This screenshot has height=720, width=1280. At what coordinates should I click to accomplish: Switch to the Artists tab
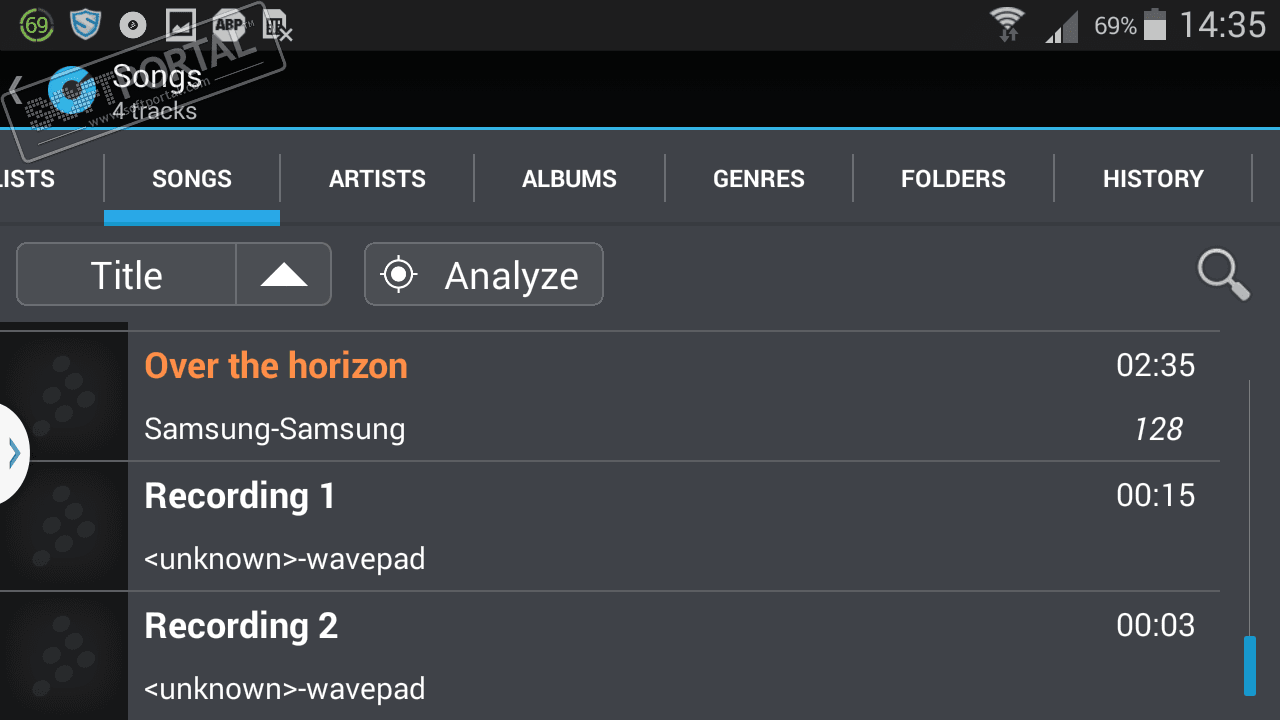click(x=377, y=179)
